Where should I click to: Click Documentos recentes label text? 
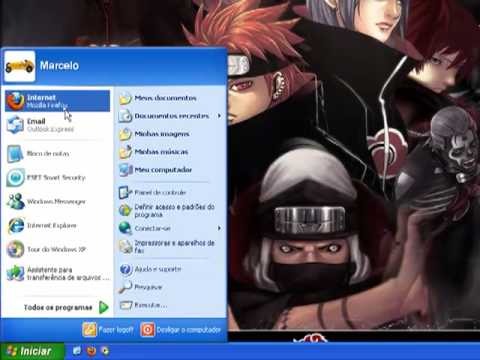click(x=172, y=116)
